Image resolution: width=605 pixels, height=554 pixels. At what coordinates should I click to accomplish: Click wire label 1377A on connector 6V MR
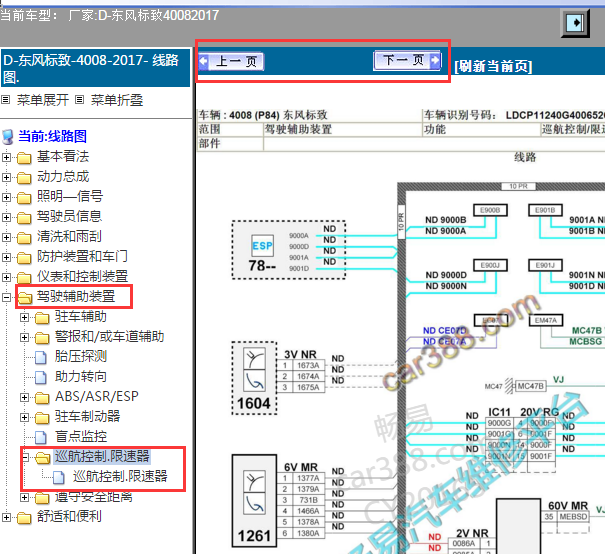(308, 478)
